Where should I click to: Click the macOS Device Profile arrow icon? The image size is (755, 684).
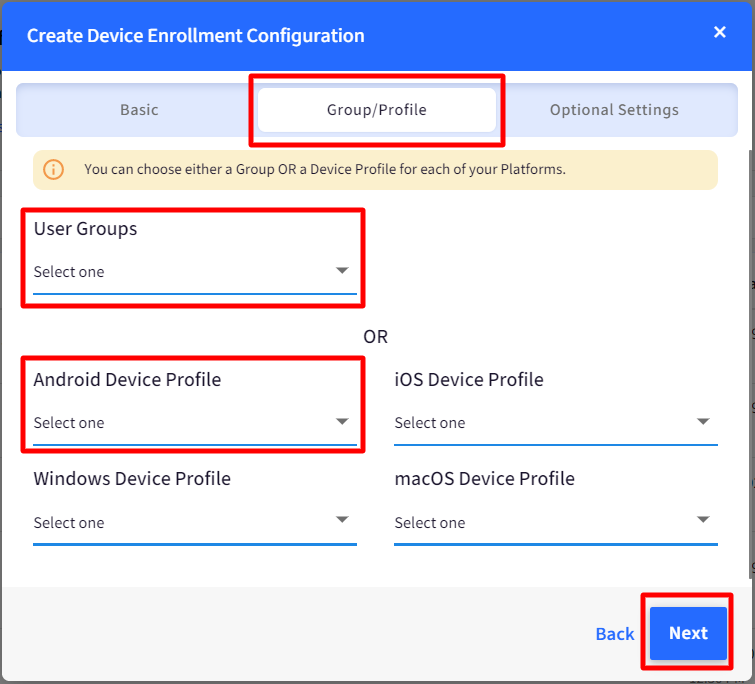pos(703,519)
